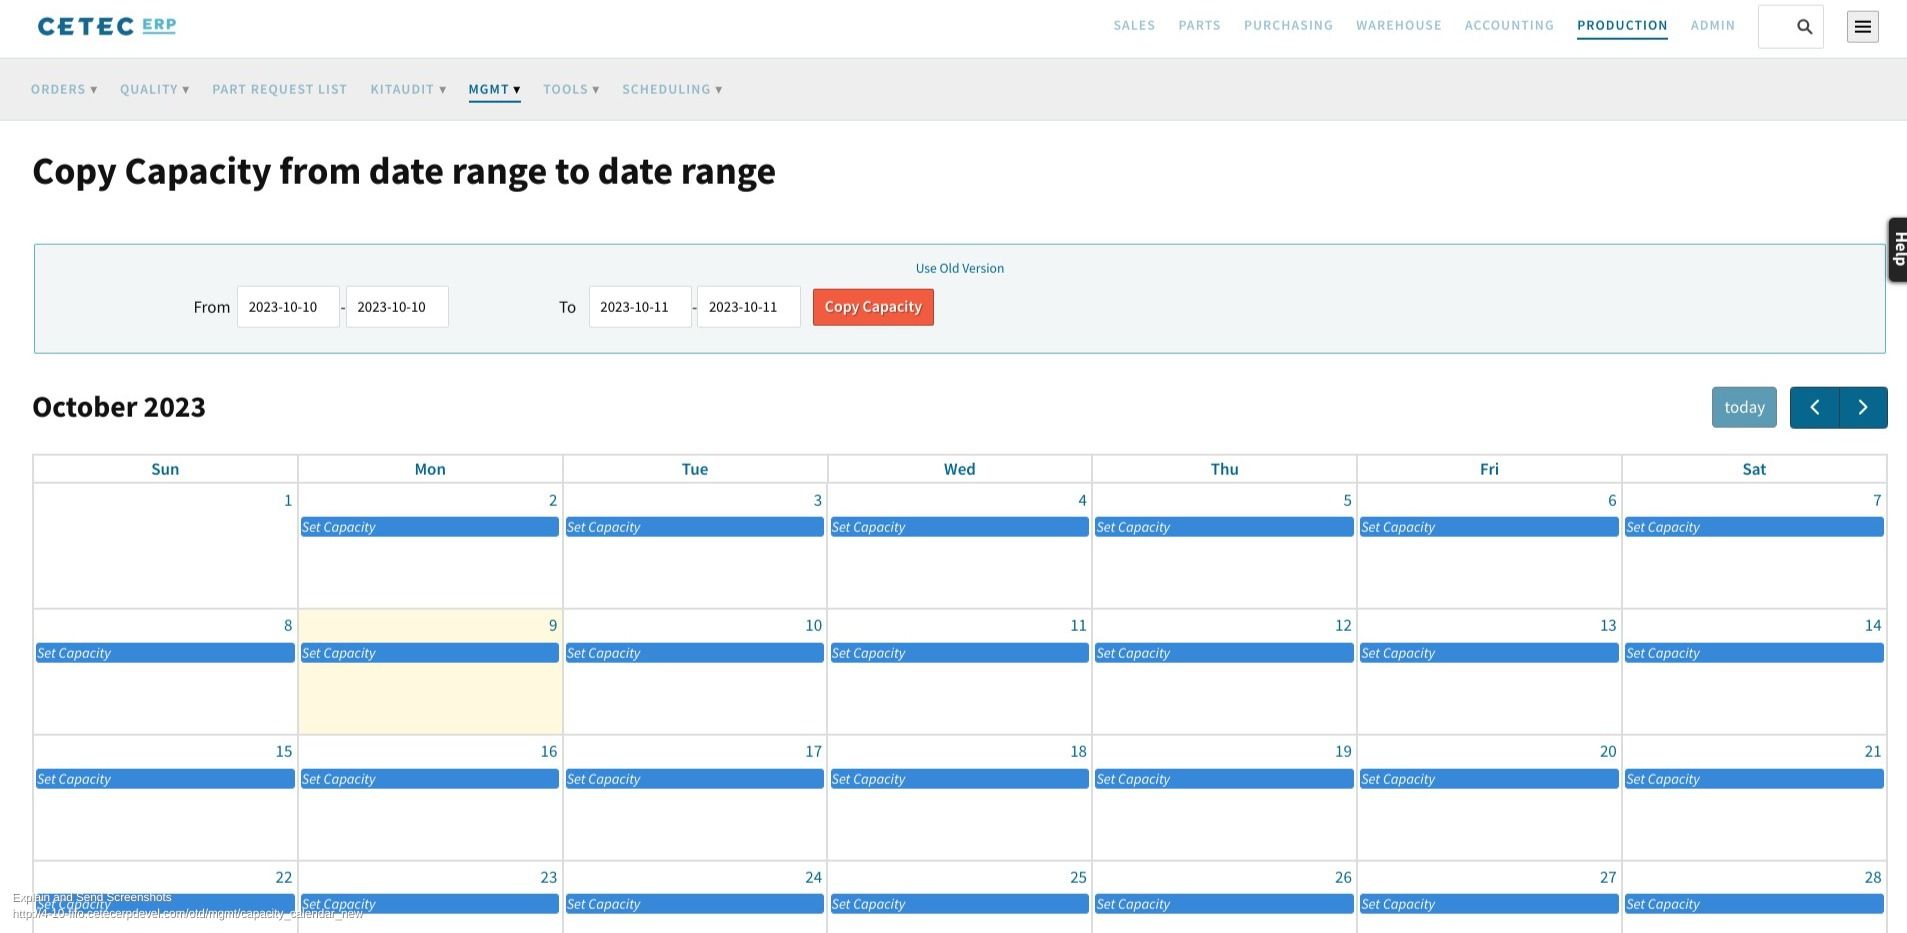Click the To end date field
The width and height of the screenshot is (1907, 933).
click(748, 307)
